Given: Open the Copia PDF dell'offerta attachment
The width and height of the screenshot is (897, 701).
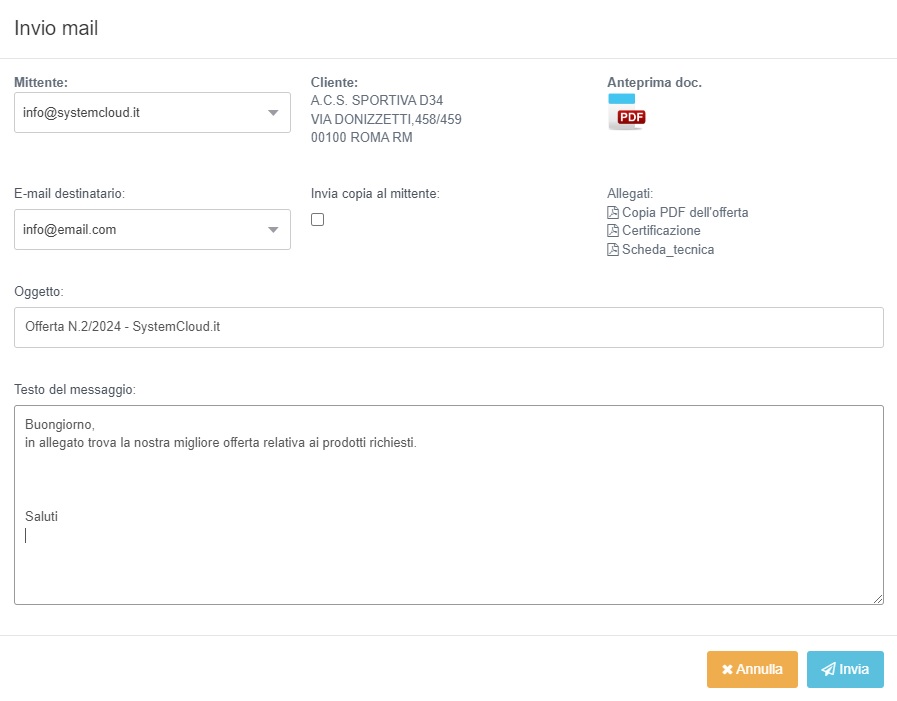Looking at the screenshot, I should [685, 213].
